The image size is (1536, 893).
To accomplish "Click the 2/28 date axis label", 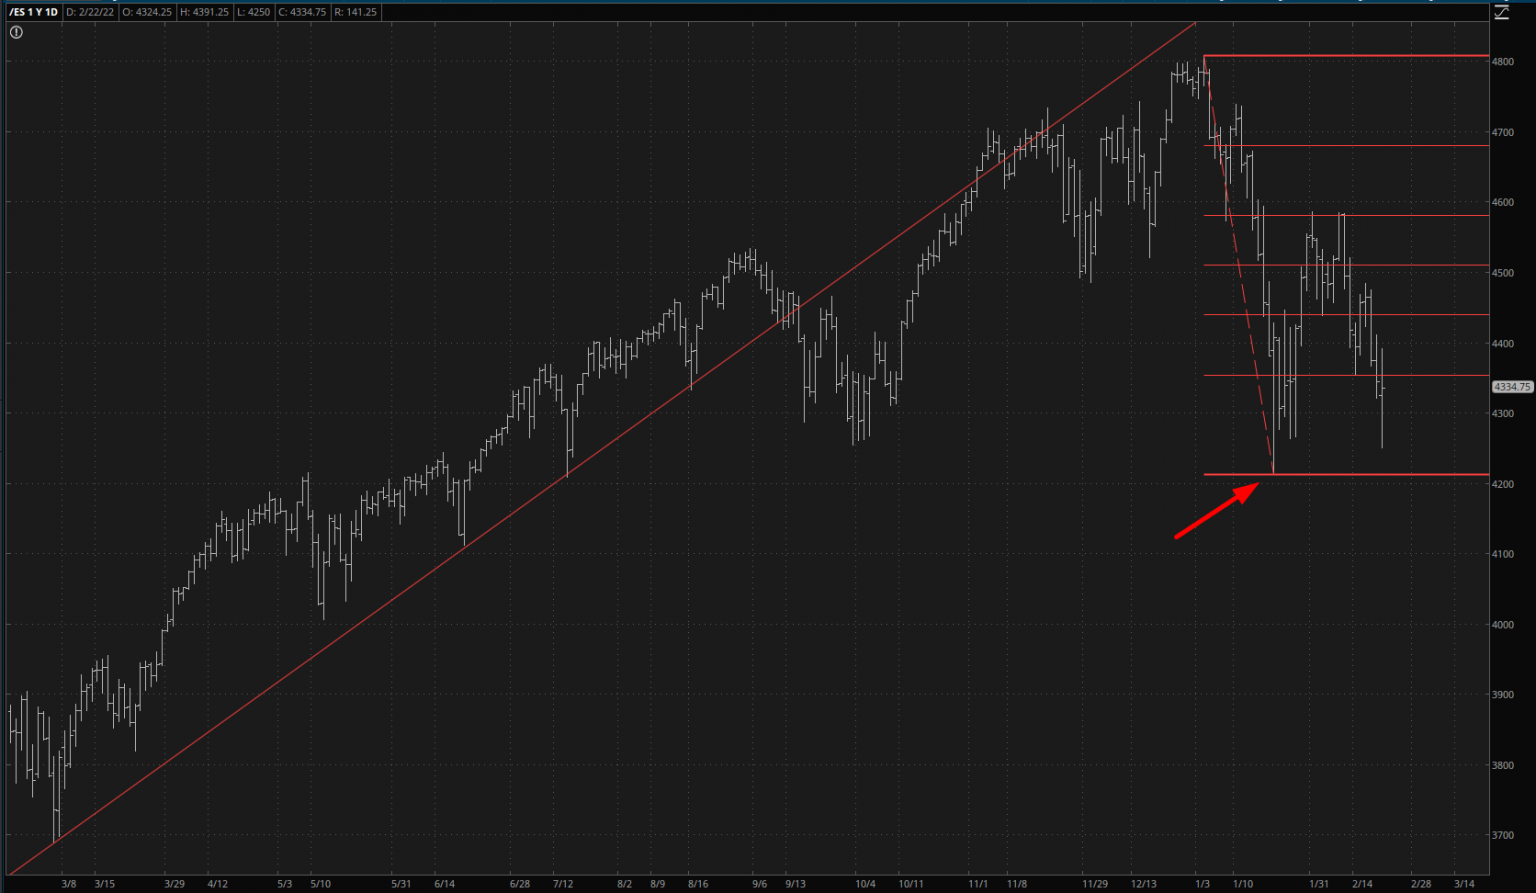I will coord(1420,884).
